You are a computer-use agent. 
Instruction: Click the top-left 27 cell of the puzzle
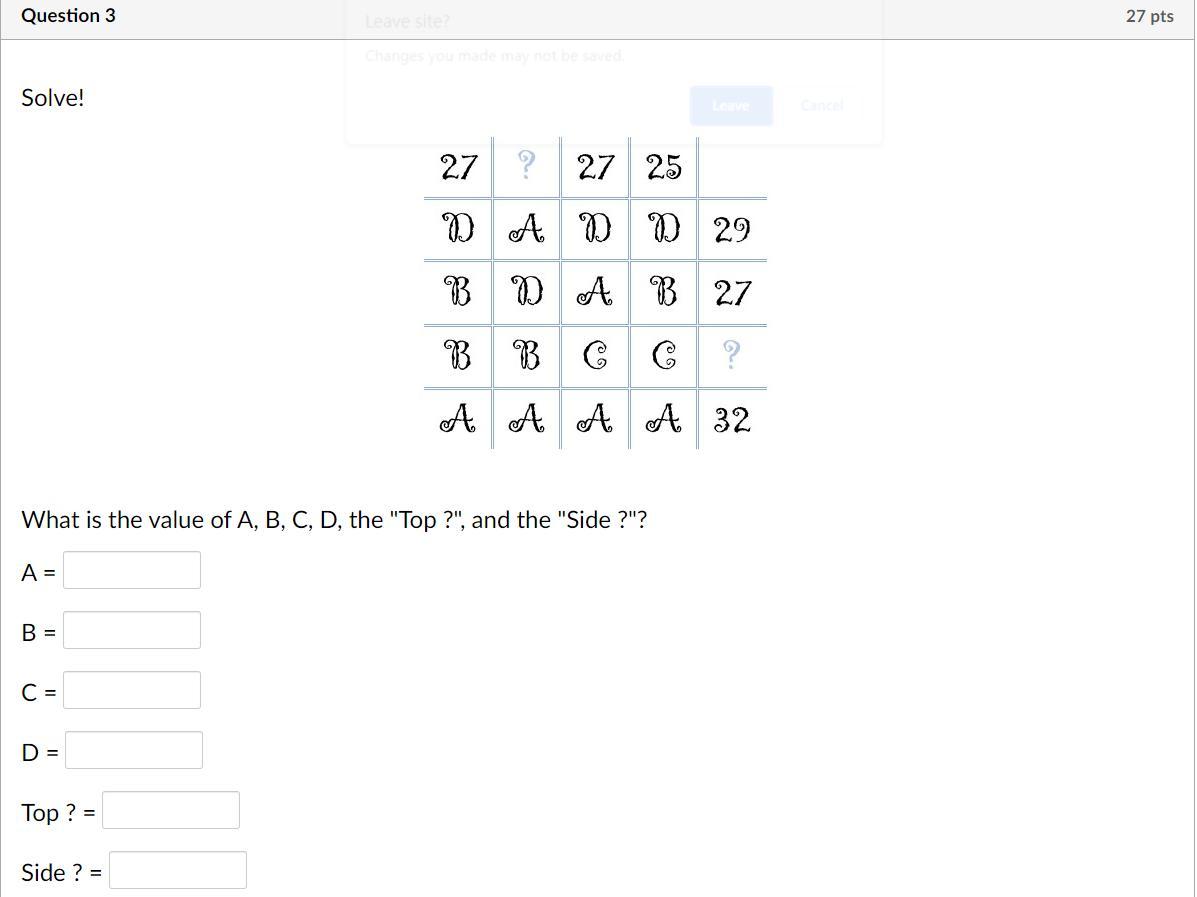(459, 166)
